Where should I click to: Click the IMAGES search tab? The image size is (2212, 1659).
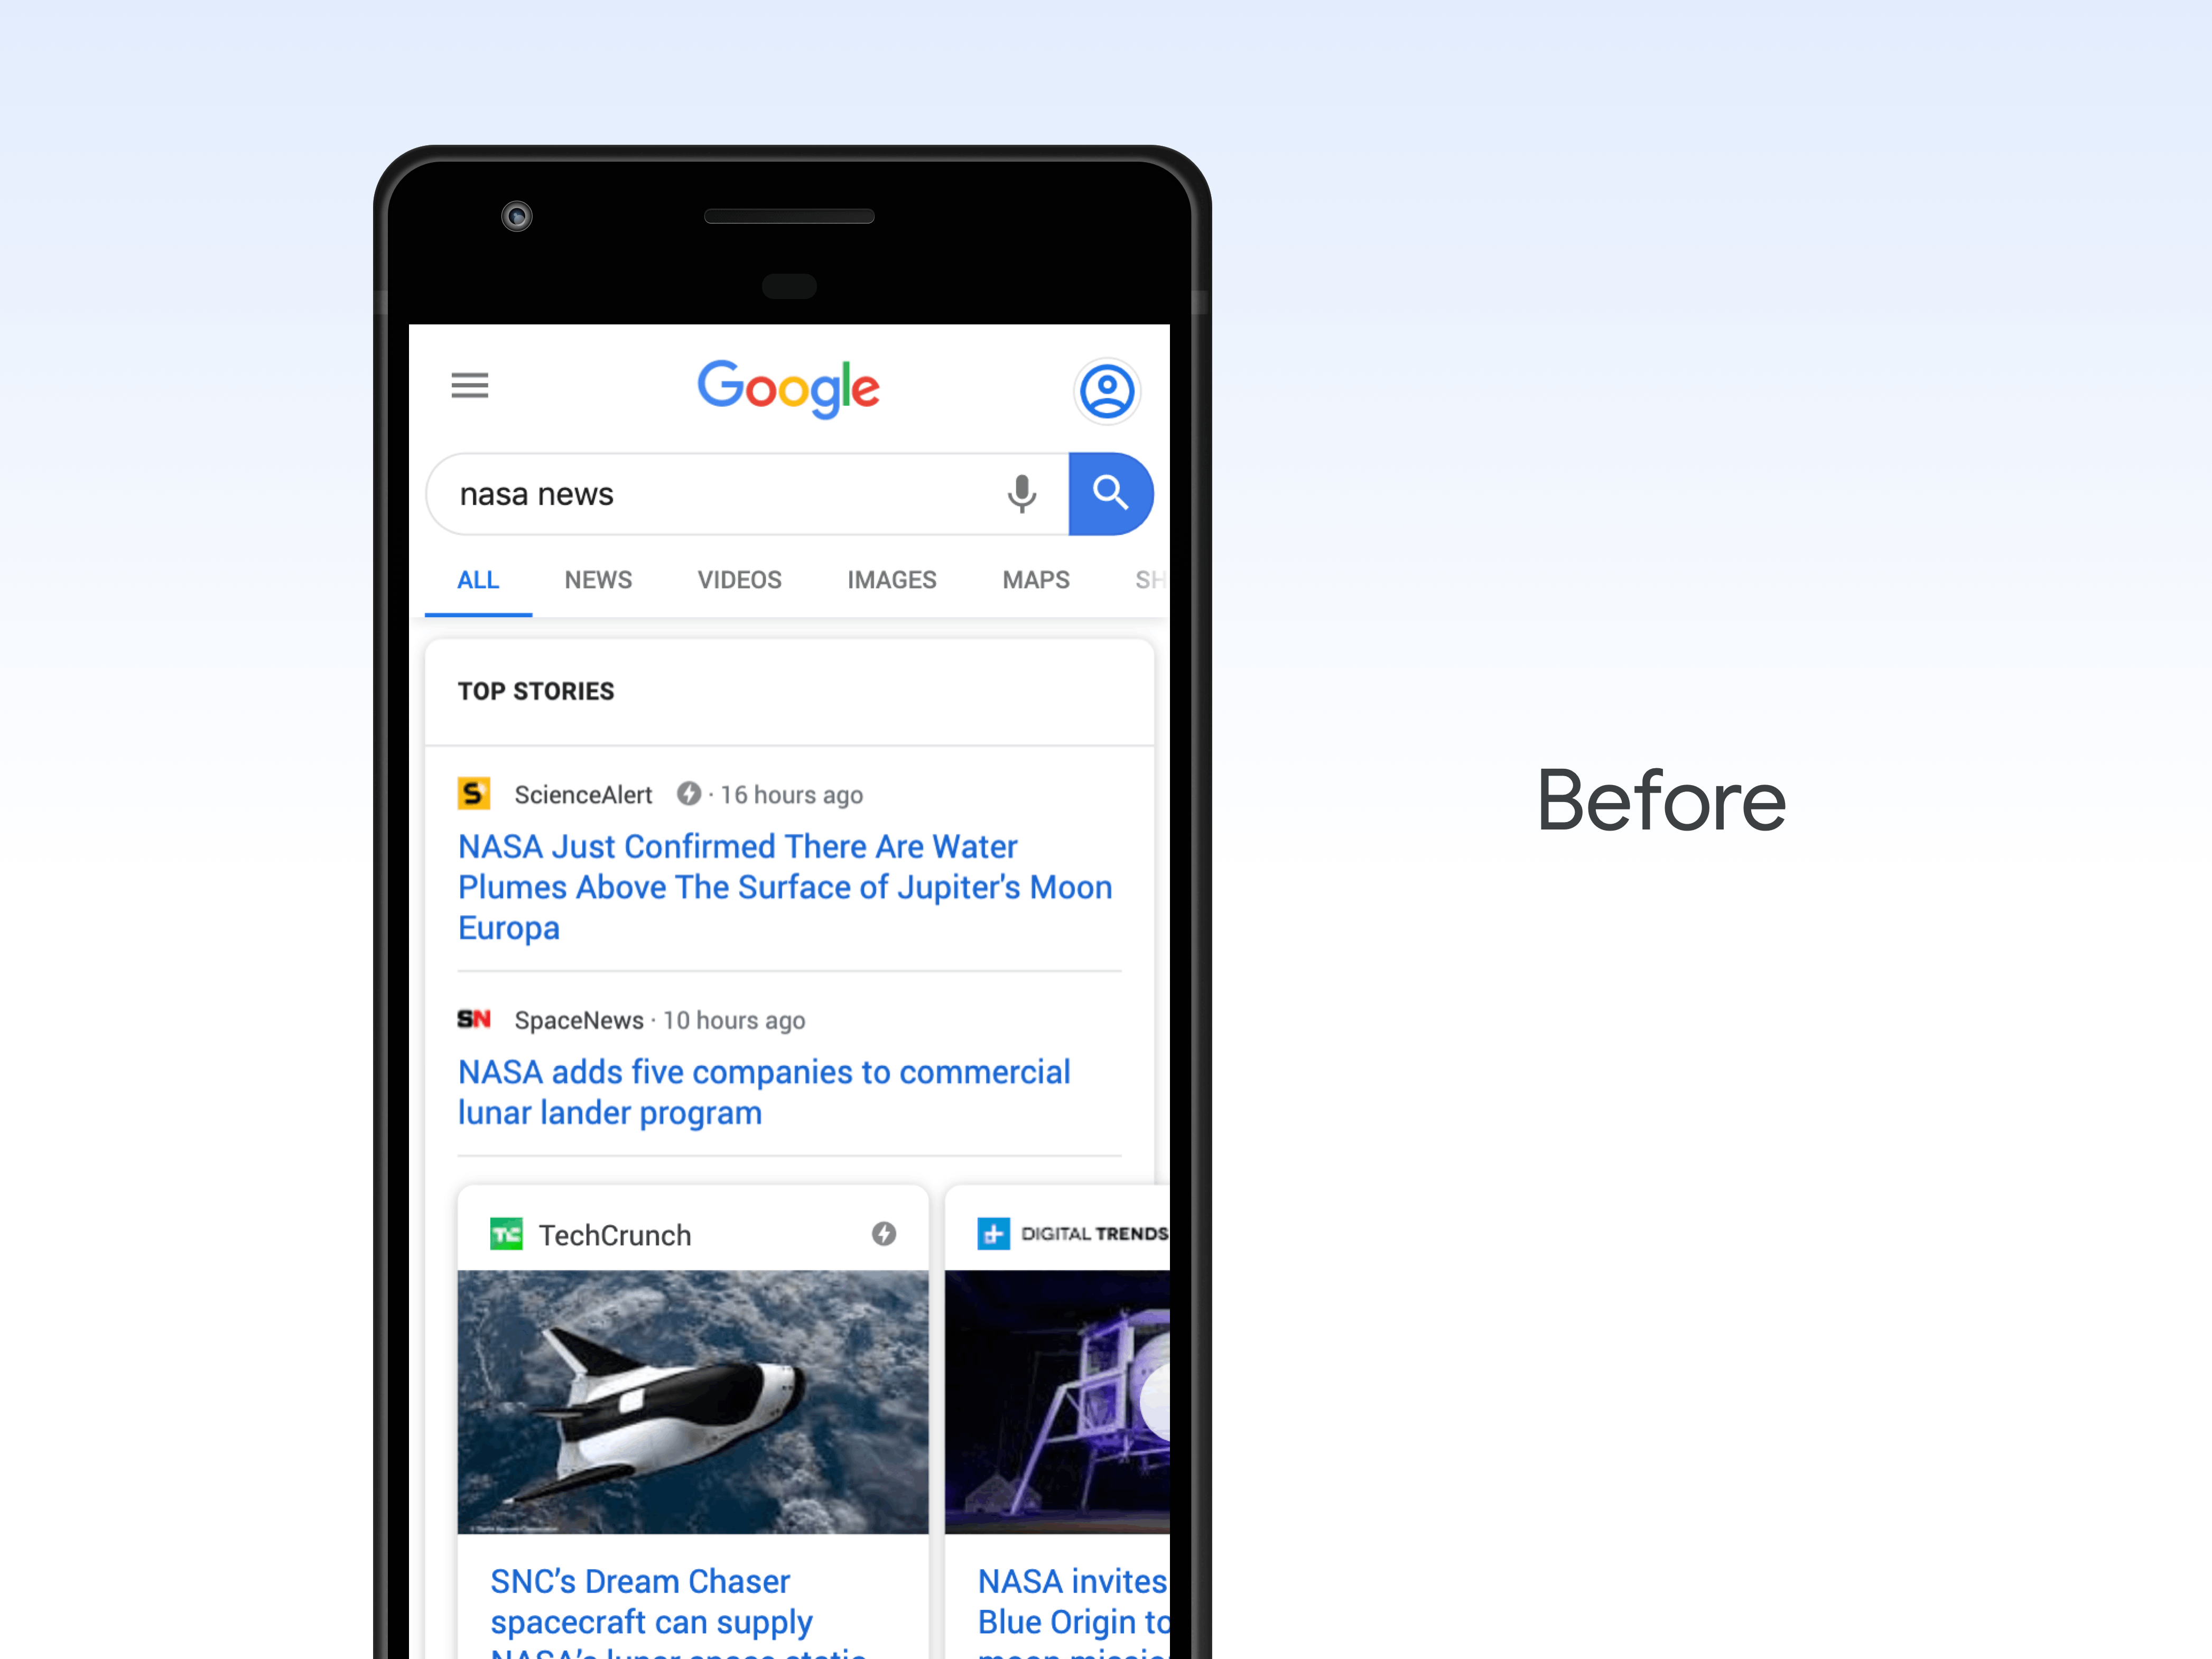[889, 579]
